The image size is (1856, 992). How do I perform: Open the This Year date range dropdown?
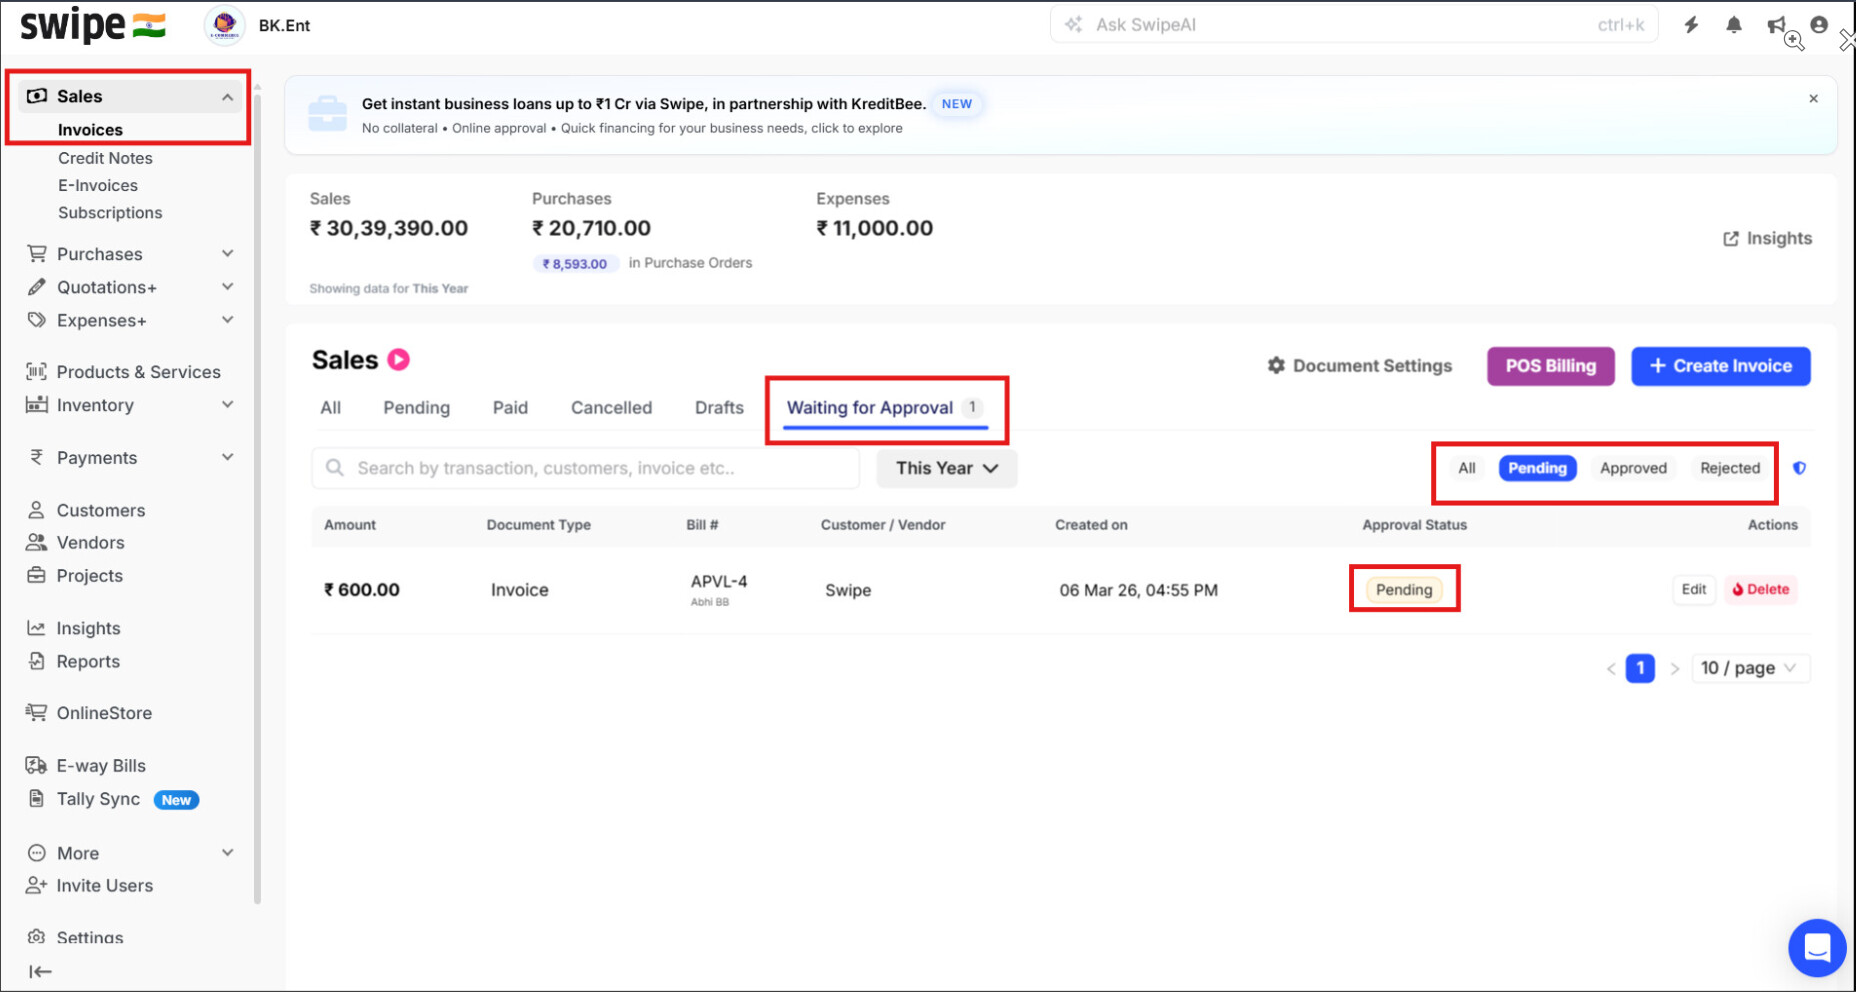946,468
